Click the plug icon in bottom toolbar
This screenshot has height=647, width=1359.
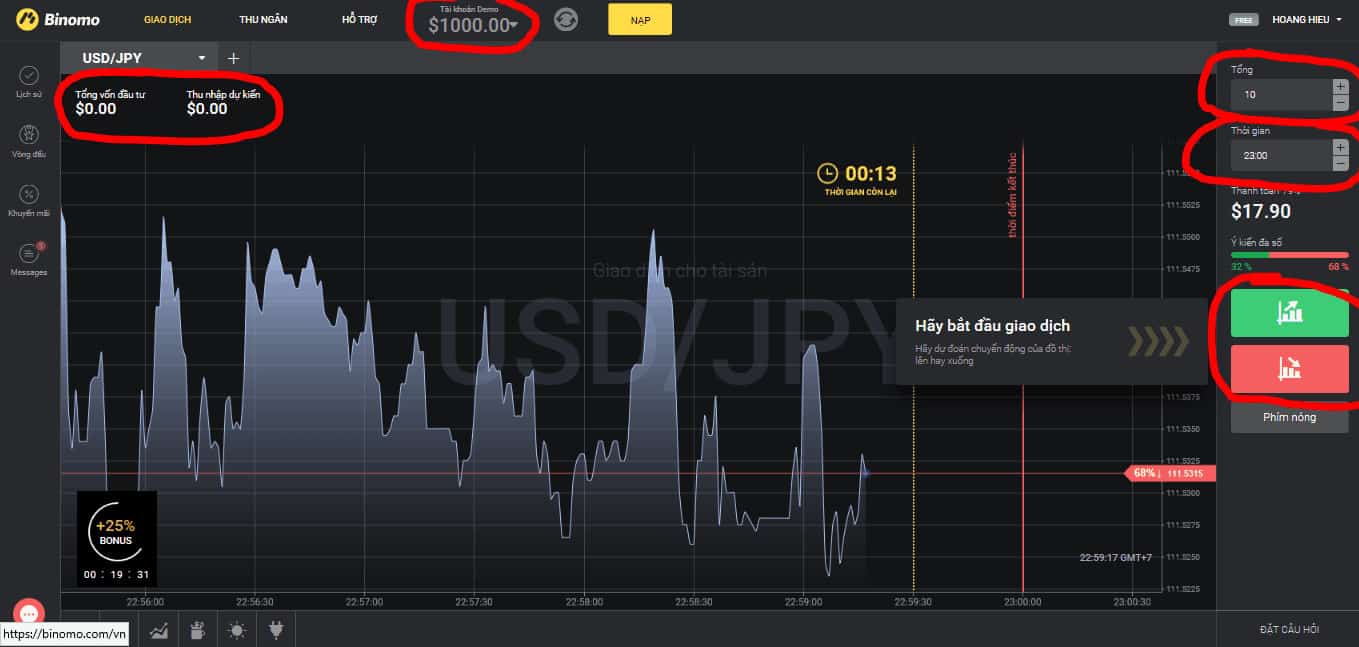pyautogui.click(x=275, y=630)
